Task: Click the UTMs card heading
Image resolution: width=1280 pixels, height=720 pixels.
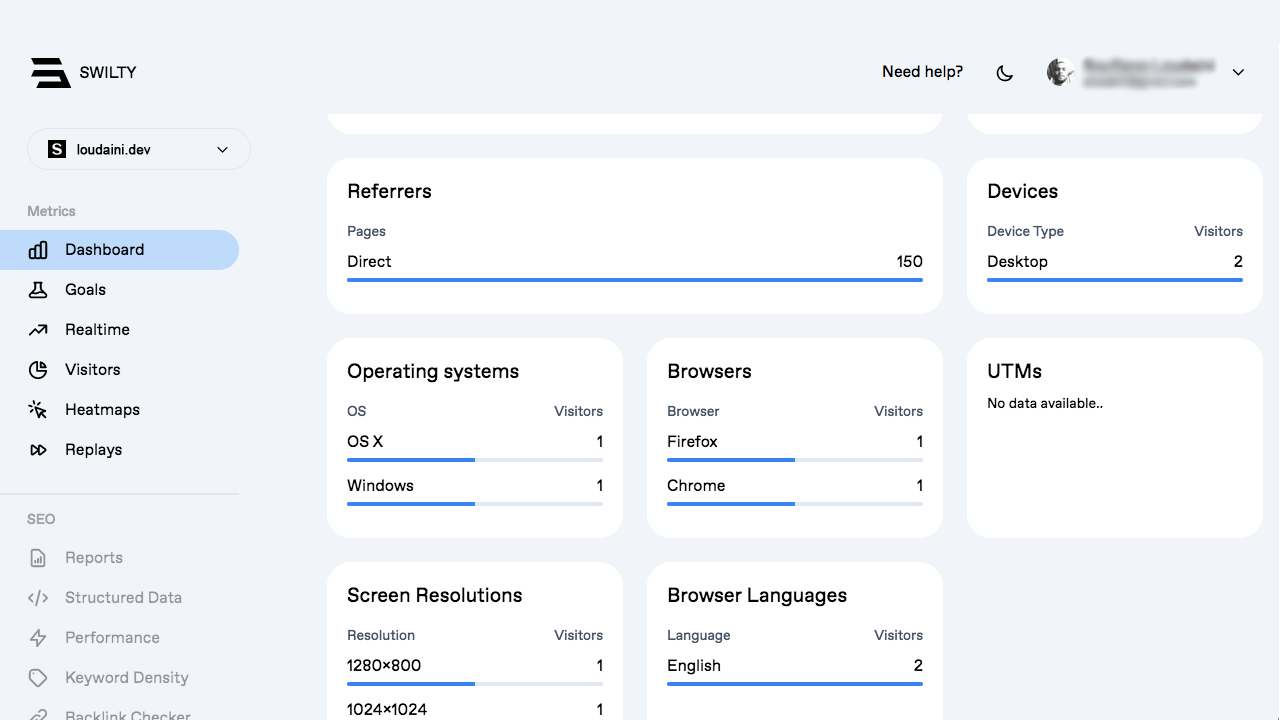Action: (1014, 371)
